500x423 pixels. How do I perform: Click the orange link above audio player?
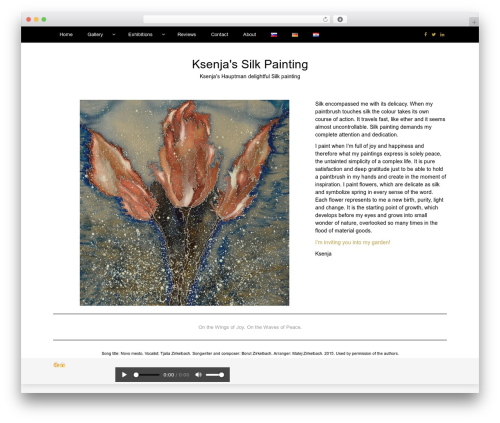[x=59, y=365]
